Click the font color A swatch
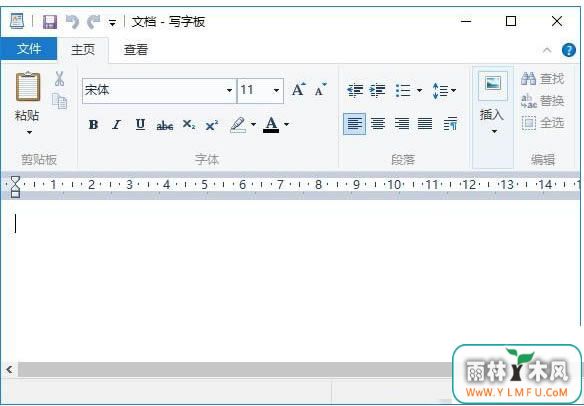Image resolution: width=584 pixels, height=406 pixels. point(271,125)
